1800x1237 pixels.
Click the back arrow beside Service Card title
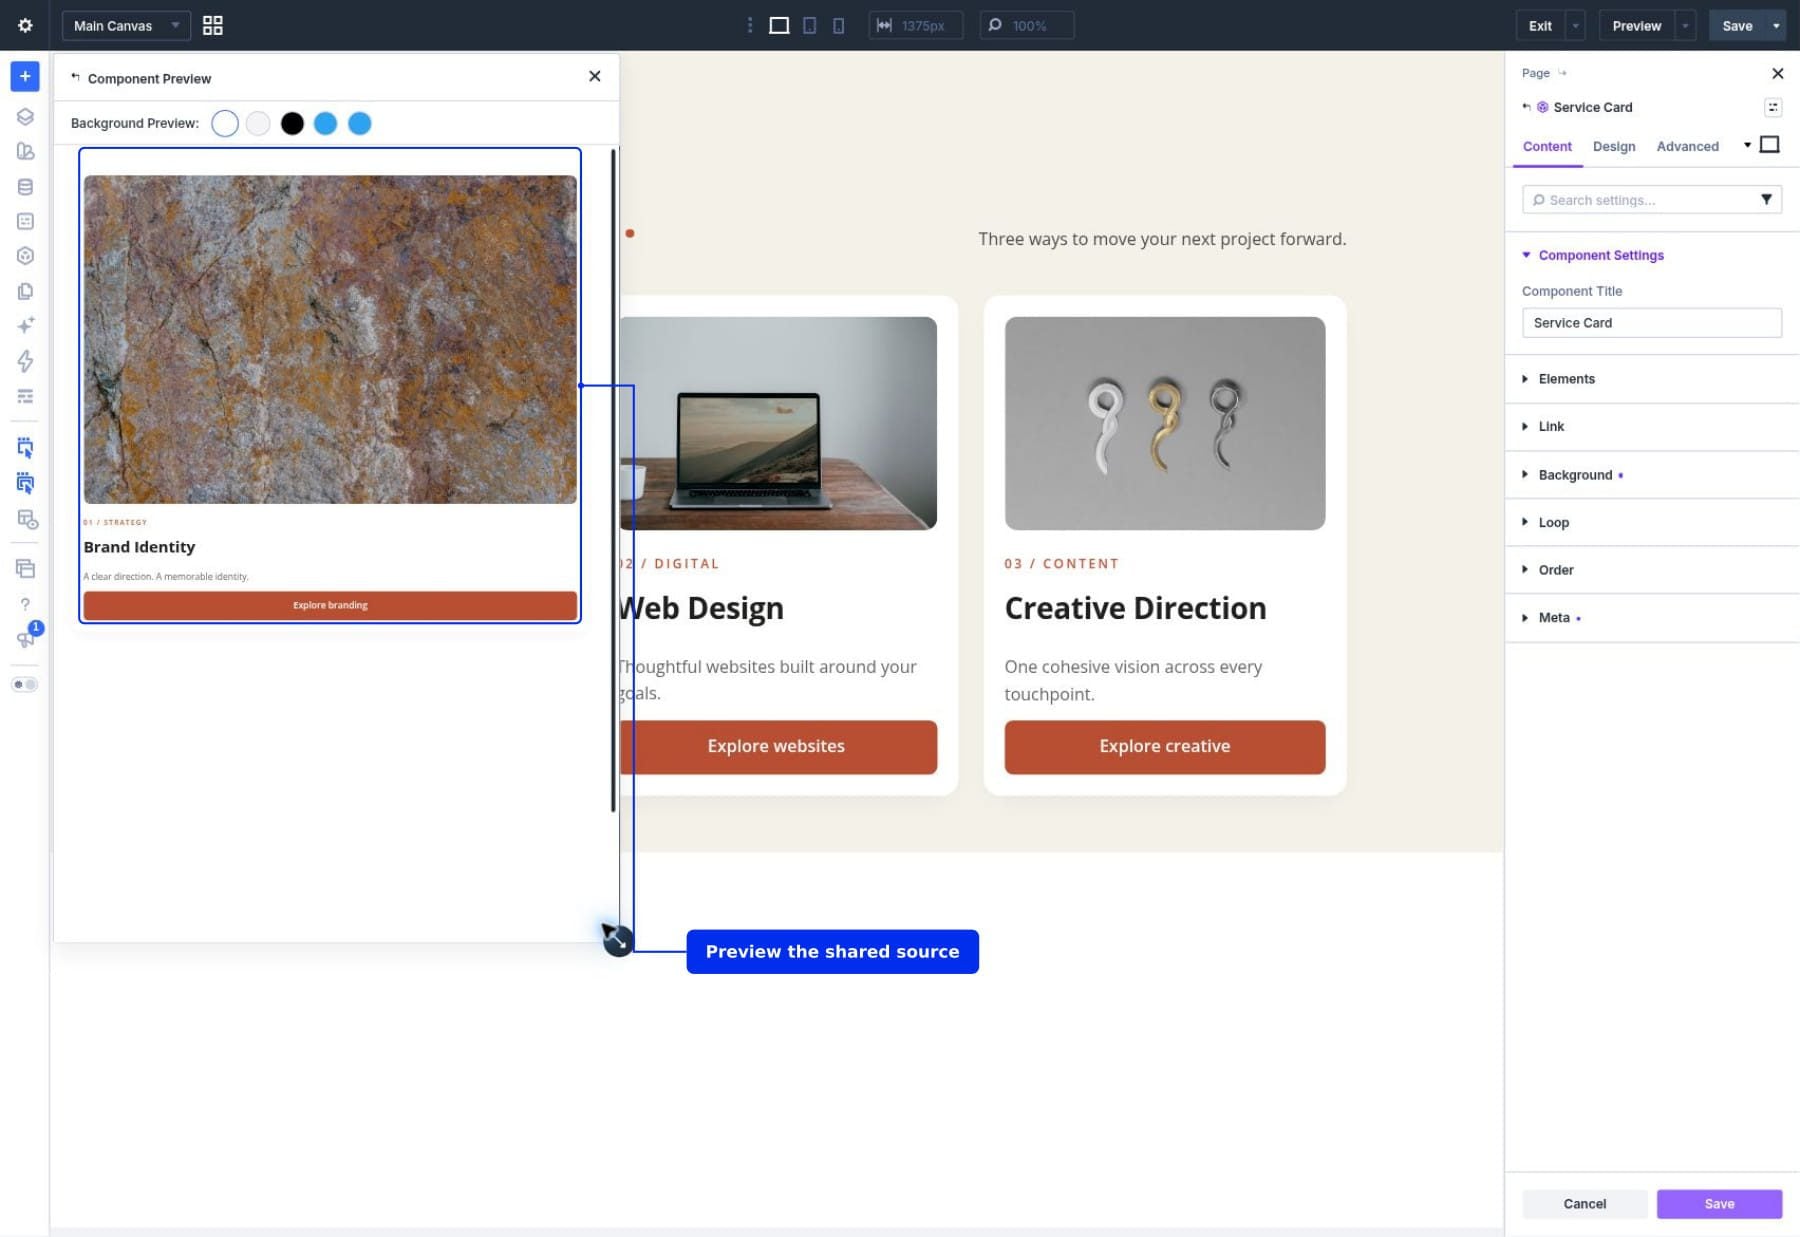(1526, 107)
